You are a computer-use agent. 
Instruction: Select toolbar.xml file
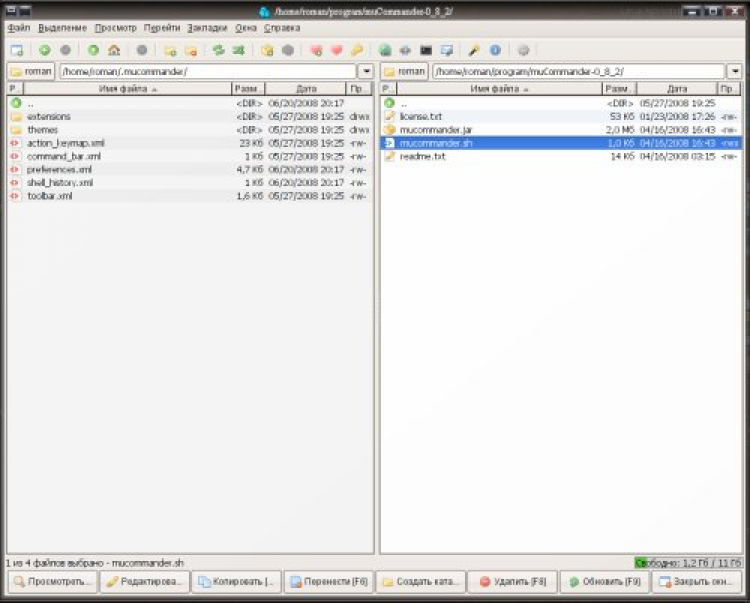click(x=190, y=196)
